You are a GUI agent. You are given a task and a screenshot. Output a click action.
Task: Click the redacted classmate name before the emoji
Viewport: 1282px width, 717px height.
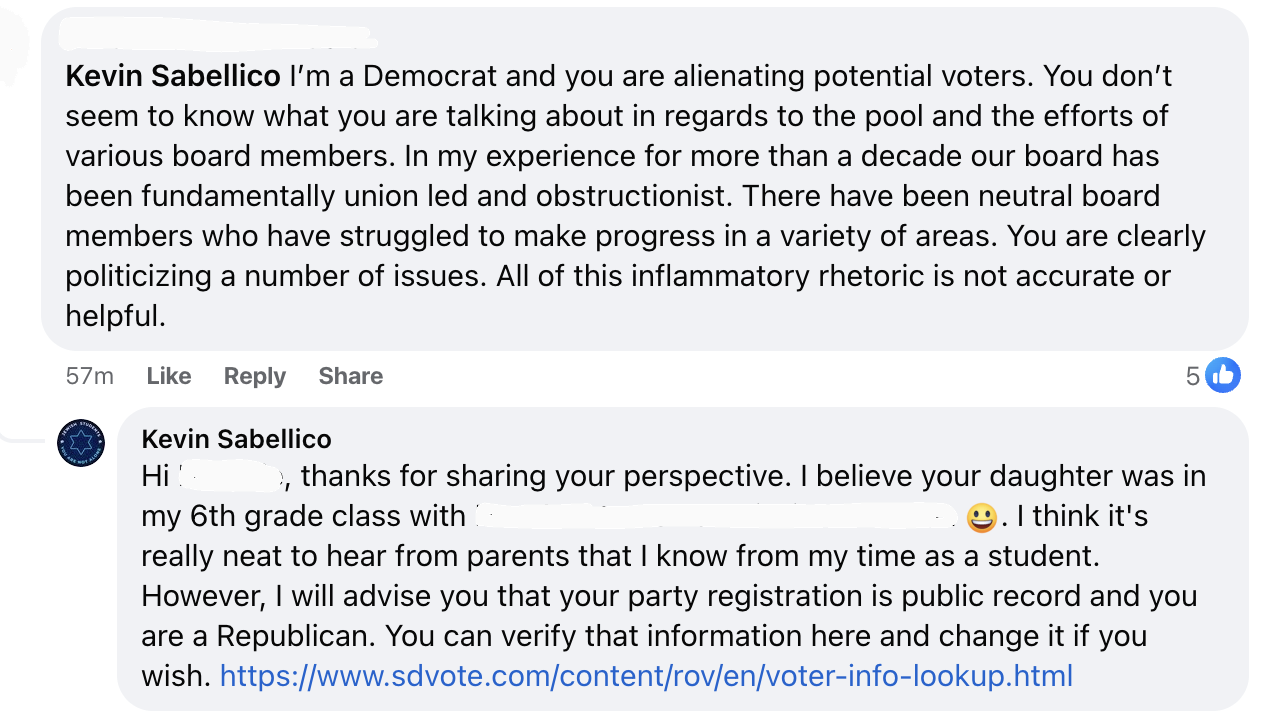pos(716,517)
